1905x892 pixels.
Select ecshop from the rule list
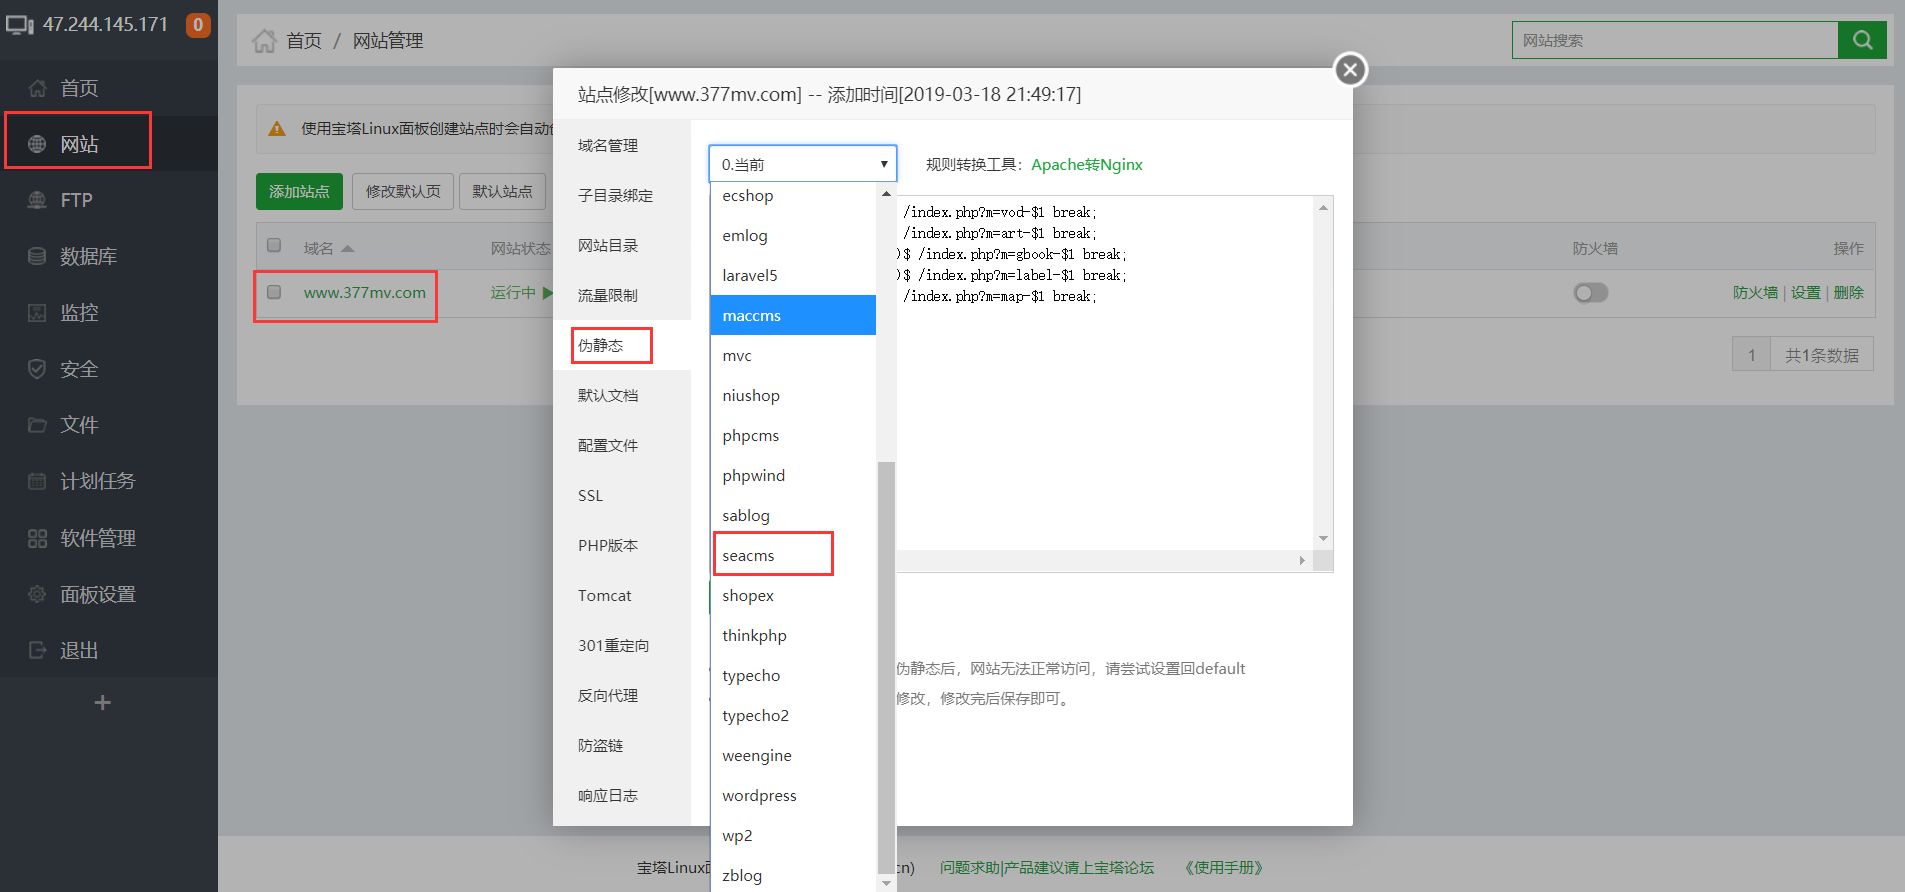(793, 196)
